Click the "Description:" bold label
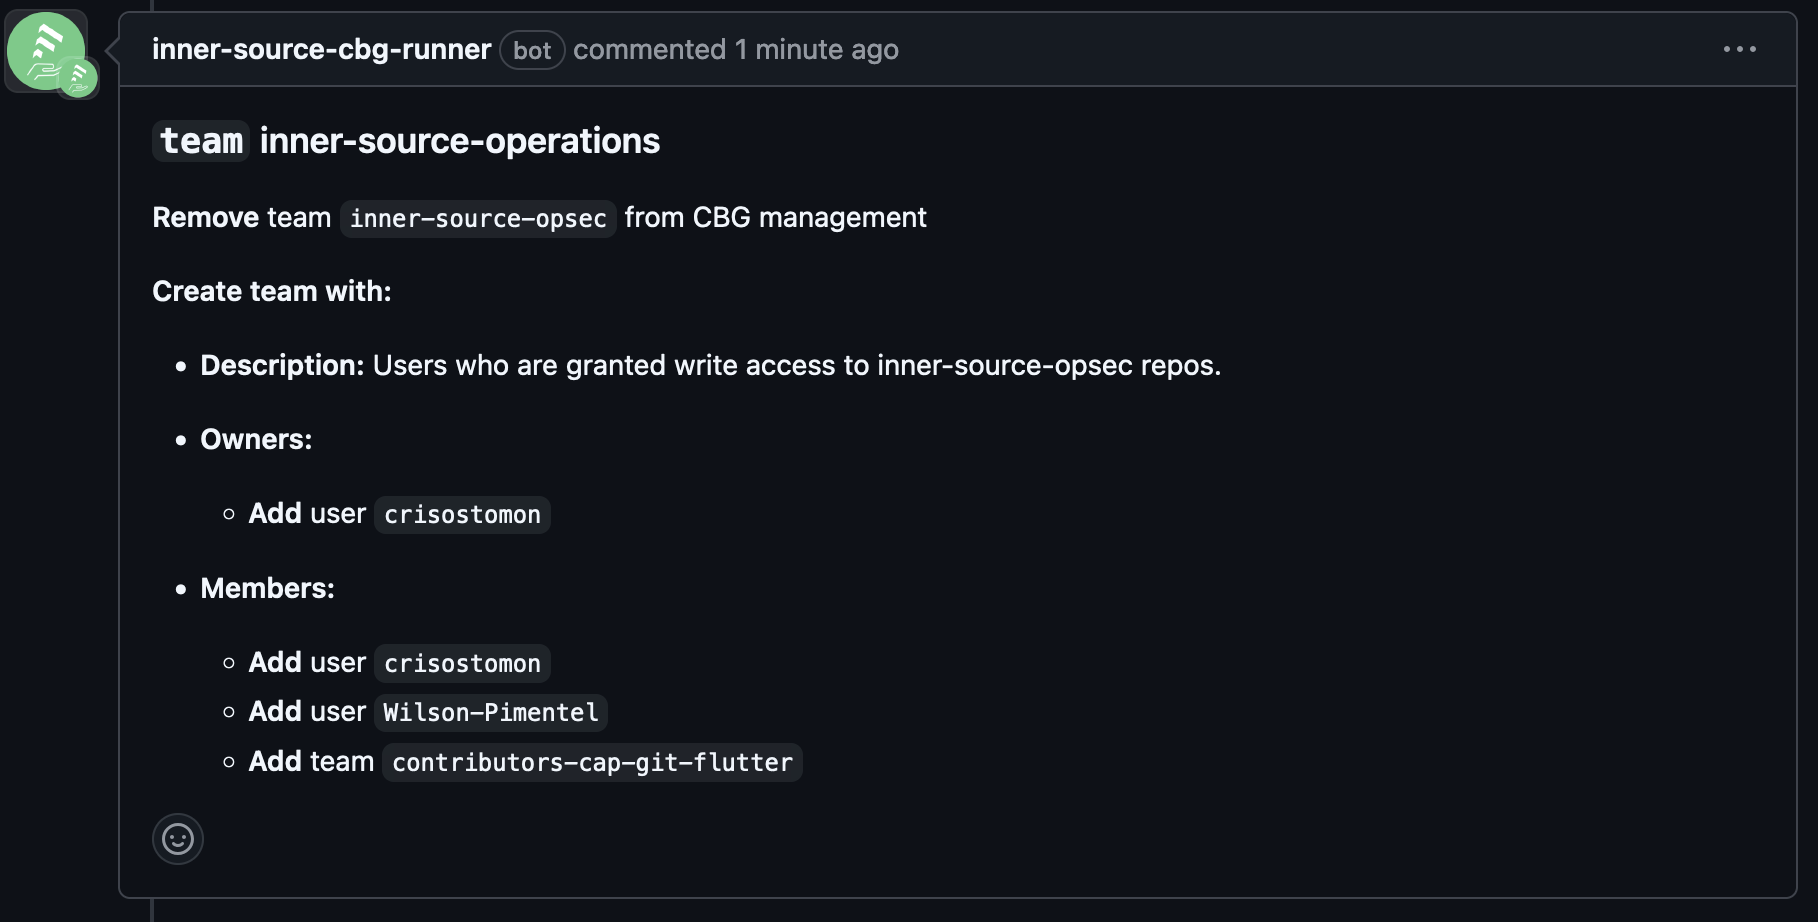1818x922 pixels. pos(282,365)
